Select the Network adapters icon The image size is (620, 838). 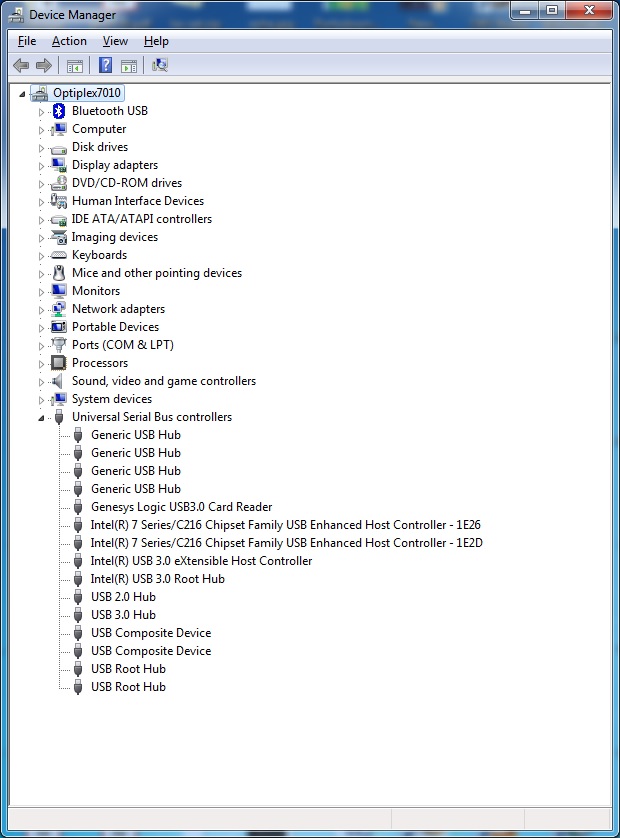click(x=59, y=309)
